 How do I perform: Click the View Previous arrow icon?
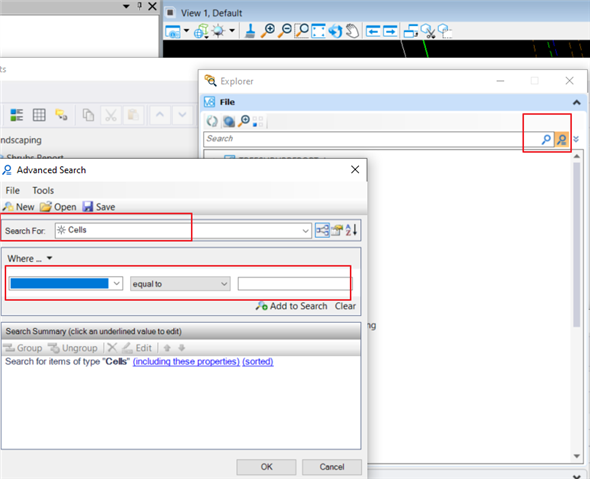(x=373, y=31)
